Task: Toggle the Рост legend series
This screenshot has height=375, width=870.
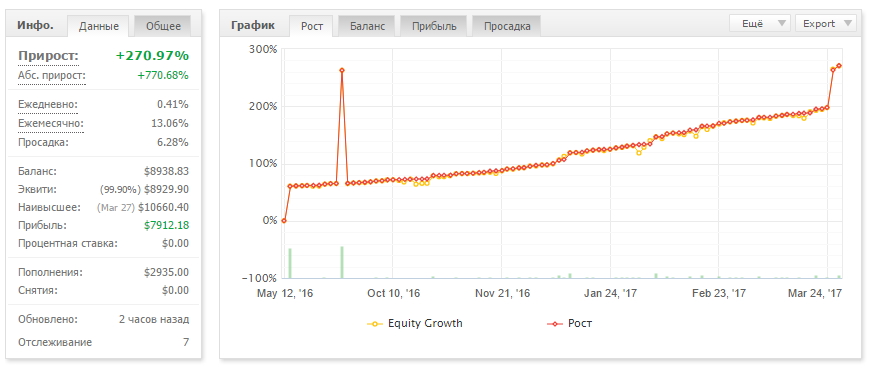Action: (570, 323)
